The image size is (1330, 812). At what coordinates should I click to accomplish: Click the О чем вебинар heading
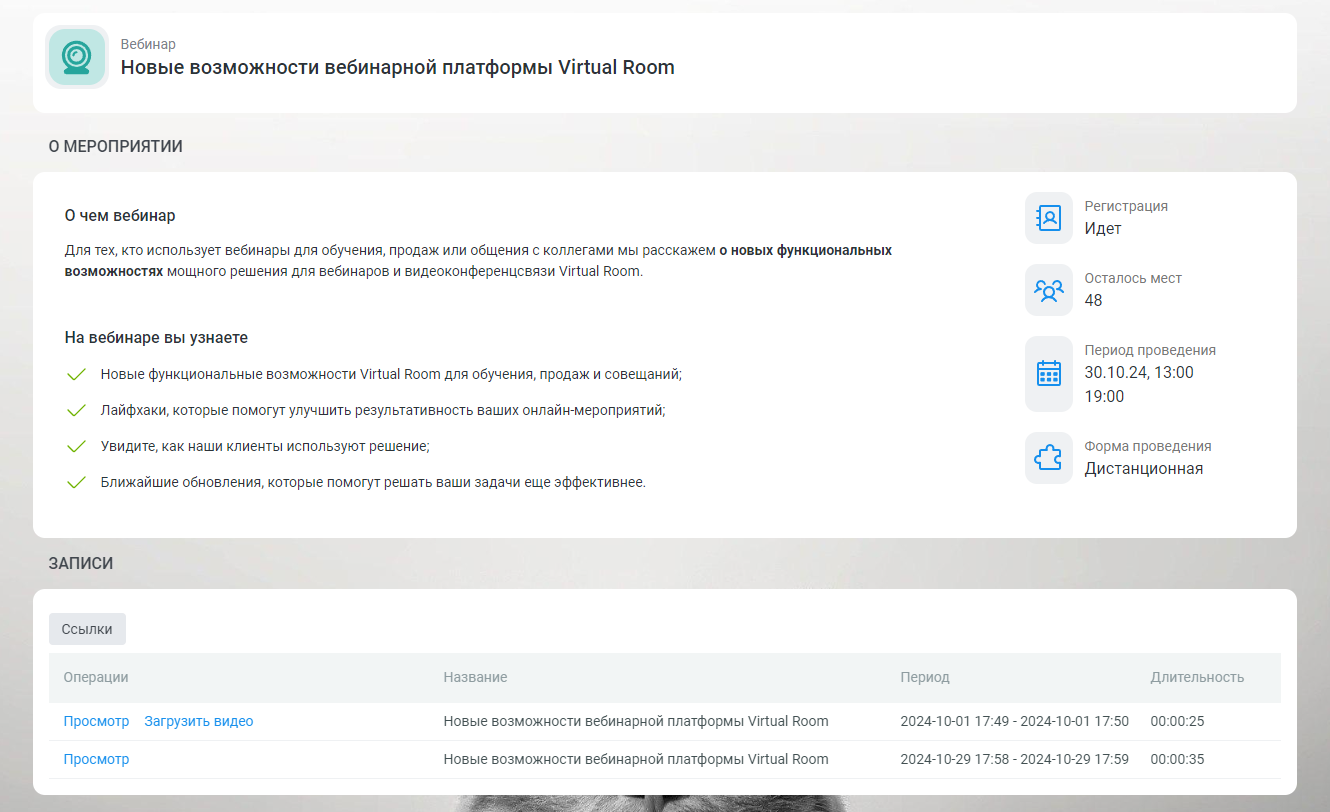click(120, 215)
